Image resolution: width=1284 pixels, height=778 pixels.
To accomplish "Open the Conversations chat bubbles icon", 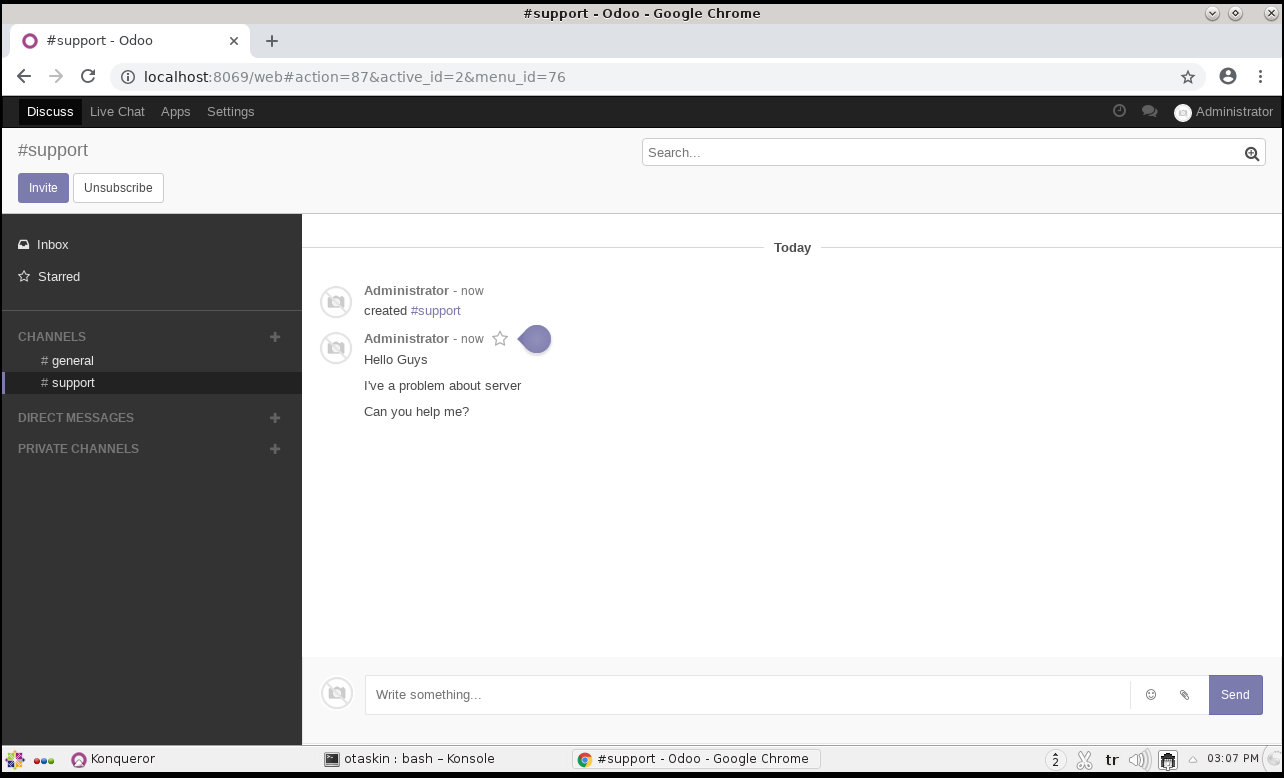I will pos(1150,111).
